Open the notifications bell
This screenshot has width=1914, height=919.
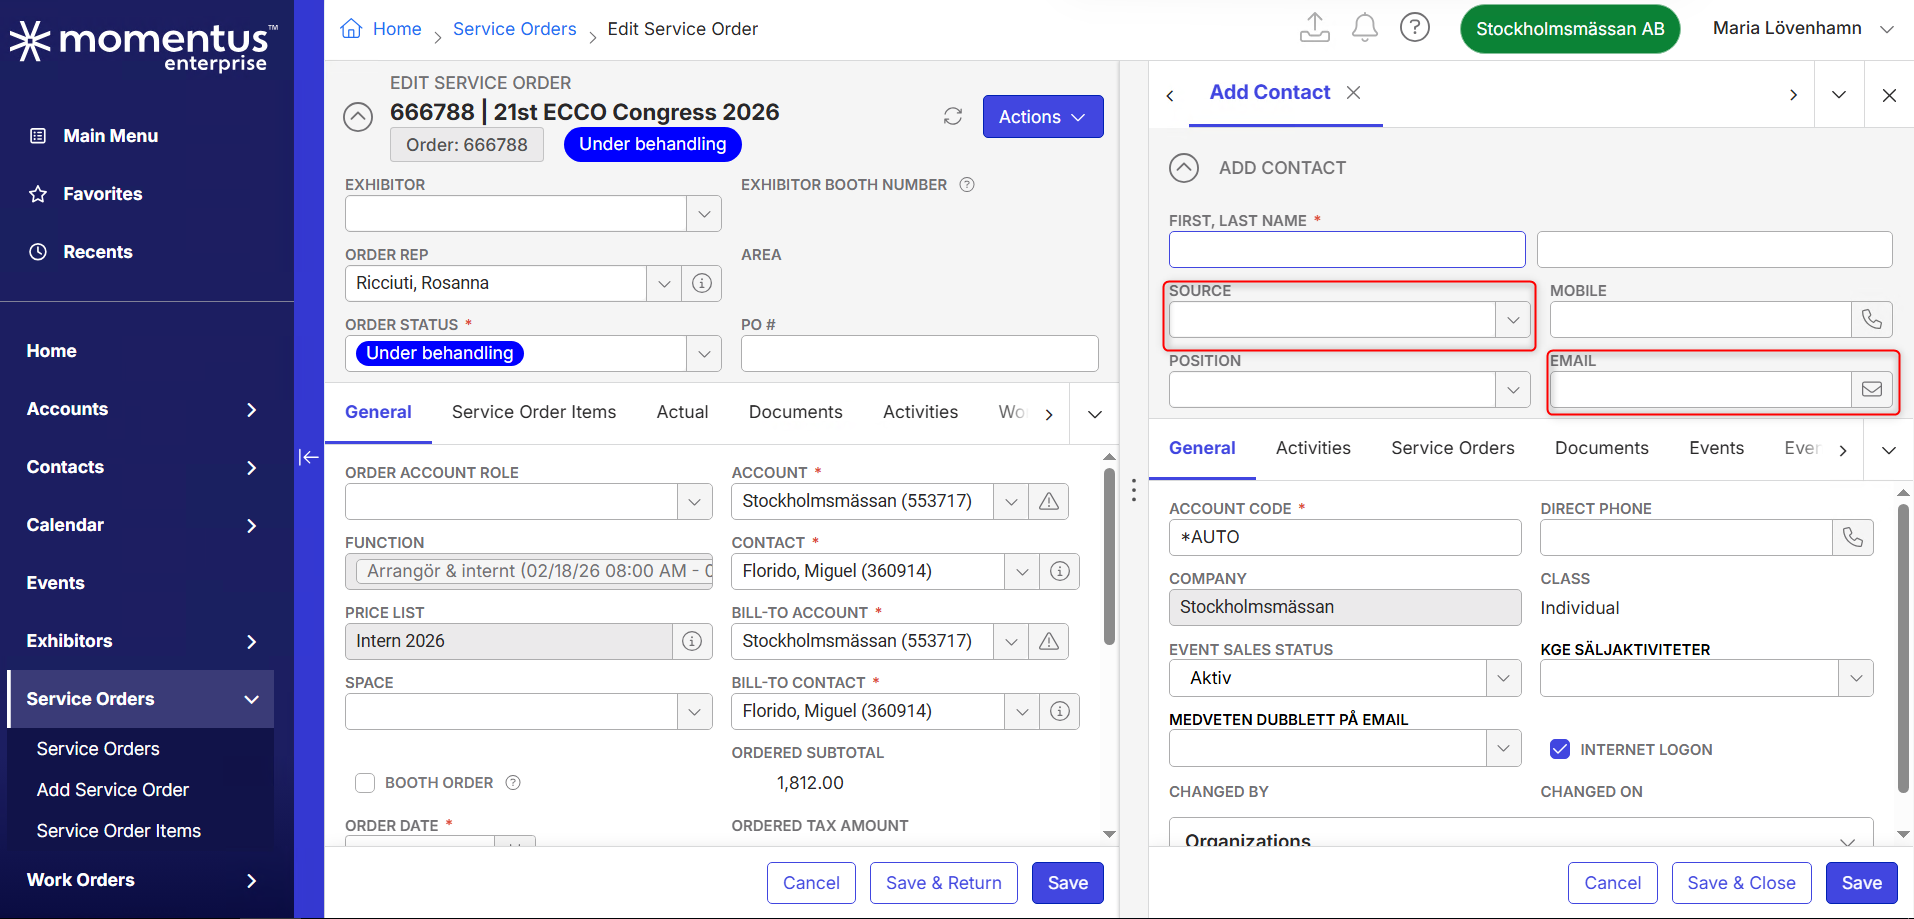pyautogui.click(x=1364, y=28)
